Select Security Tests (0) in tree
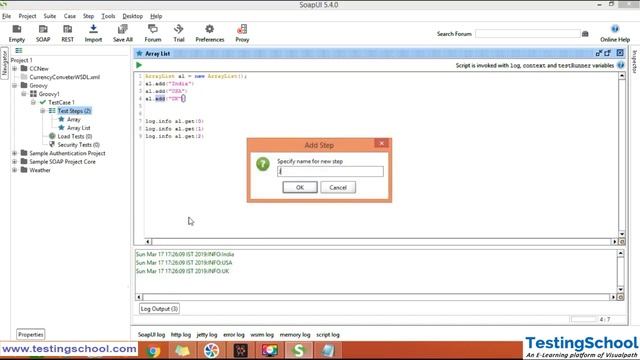The image size is (640, 360). (x=78, y=145)
